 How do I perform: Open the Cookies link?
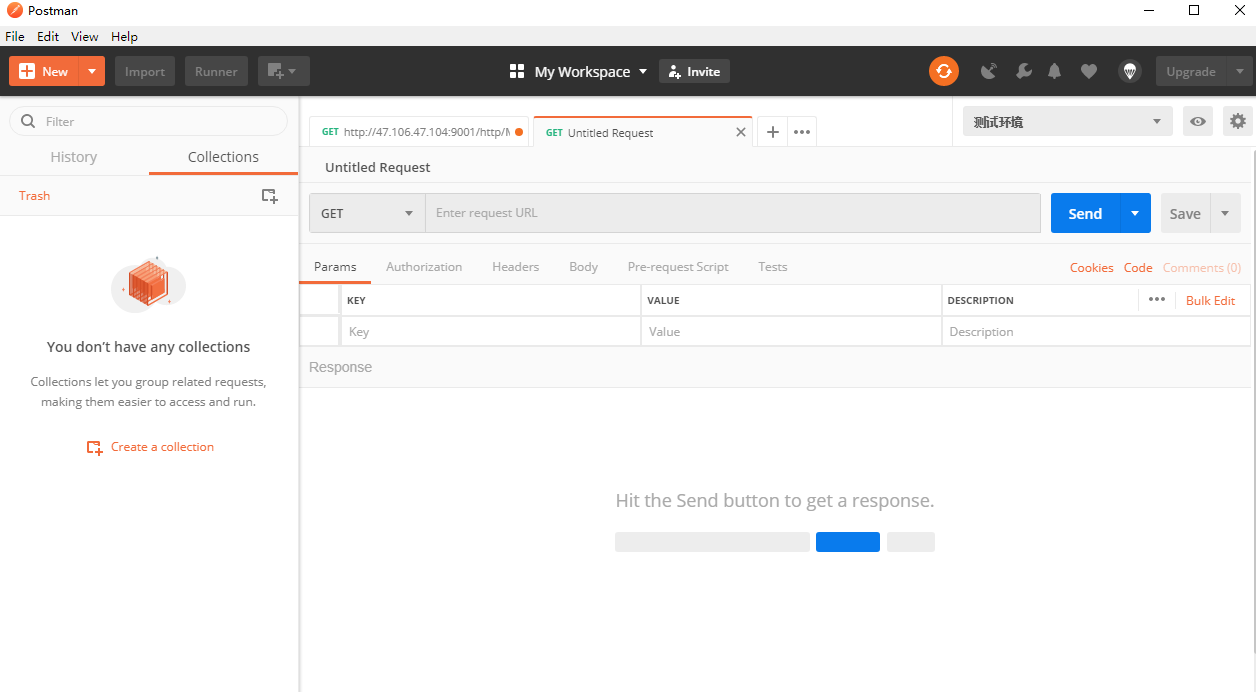(x=1091, y=268)
